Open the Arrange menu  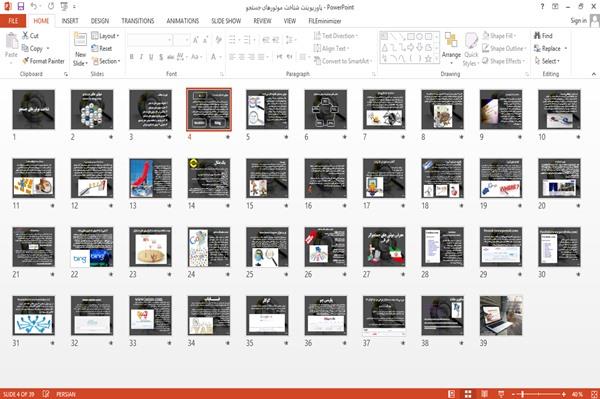(451, 49)
